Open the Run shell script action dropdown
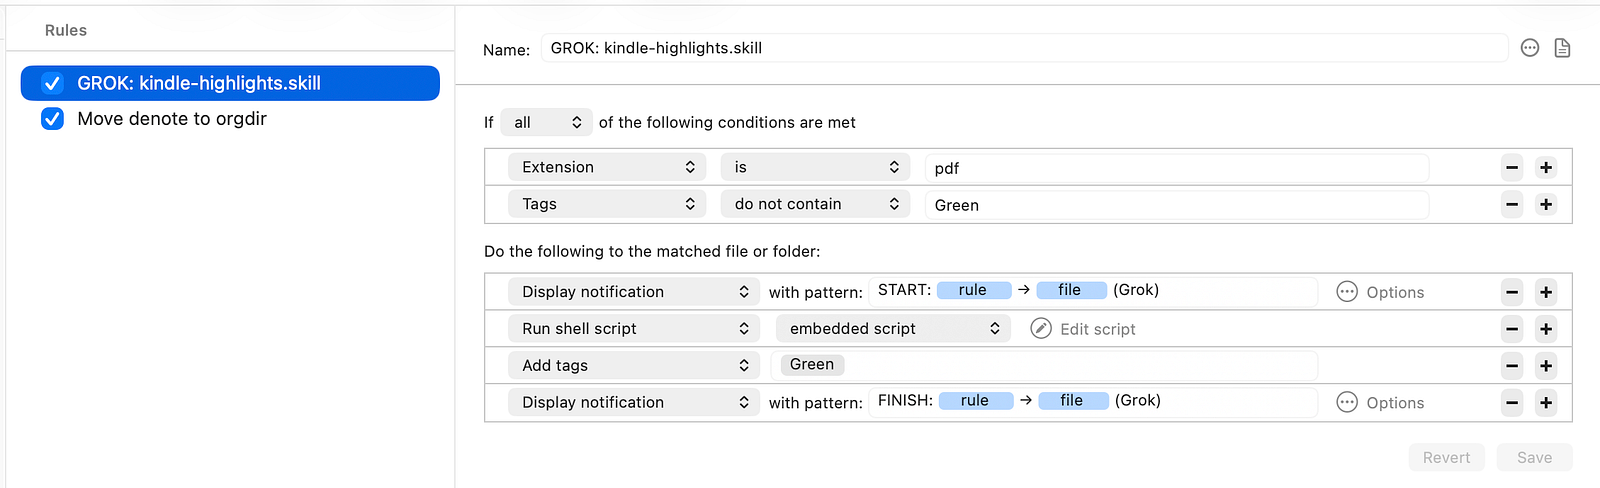 tap(633, 329)
